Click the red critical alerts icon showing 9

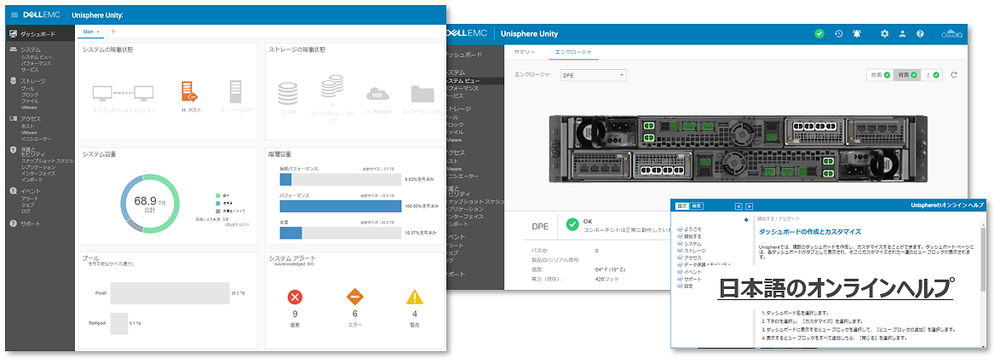click(295, 297)
